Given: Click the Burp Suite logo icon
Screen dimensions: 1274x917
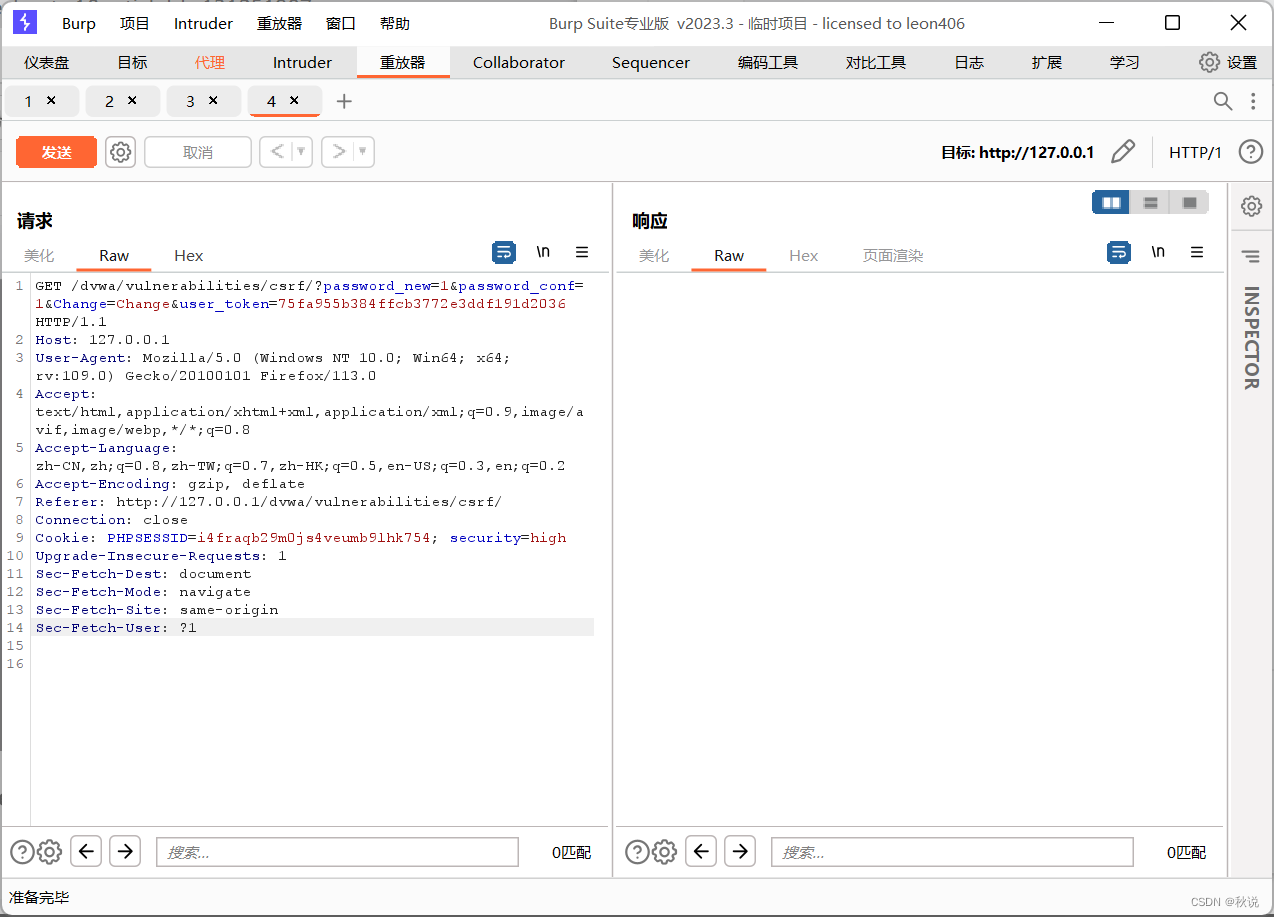Looking at the screenshot, I should pyautogui.click(x=25, y=22).
